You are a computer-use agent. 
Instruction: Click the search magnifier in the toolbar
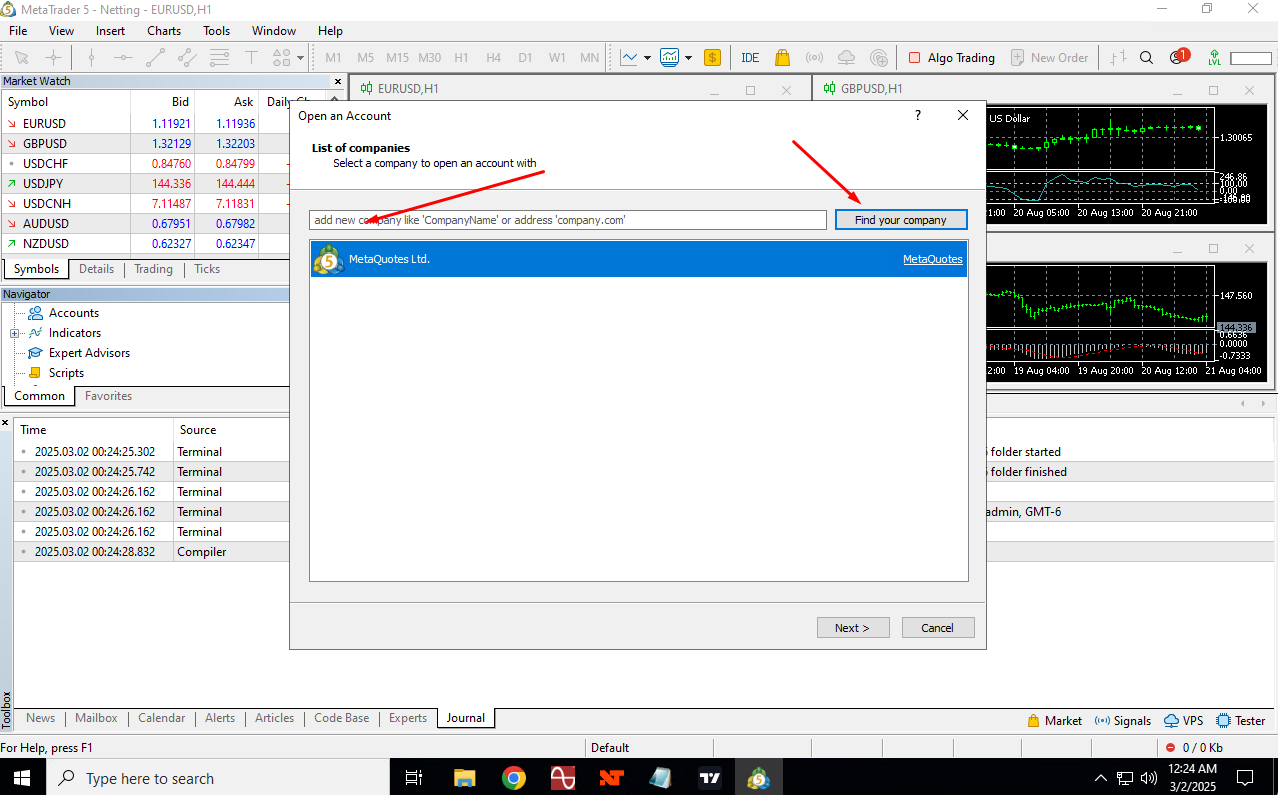(1147, 58)
